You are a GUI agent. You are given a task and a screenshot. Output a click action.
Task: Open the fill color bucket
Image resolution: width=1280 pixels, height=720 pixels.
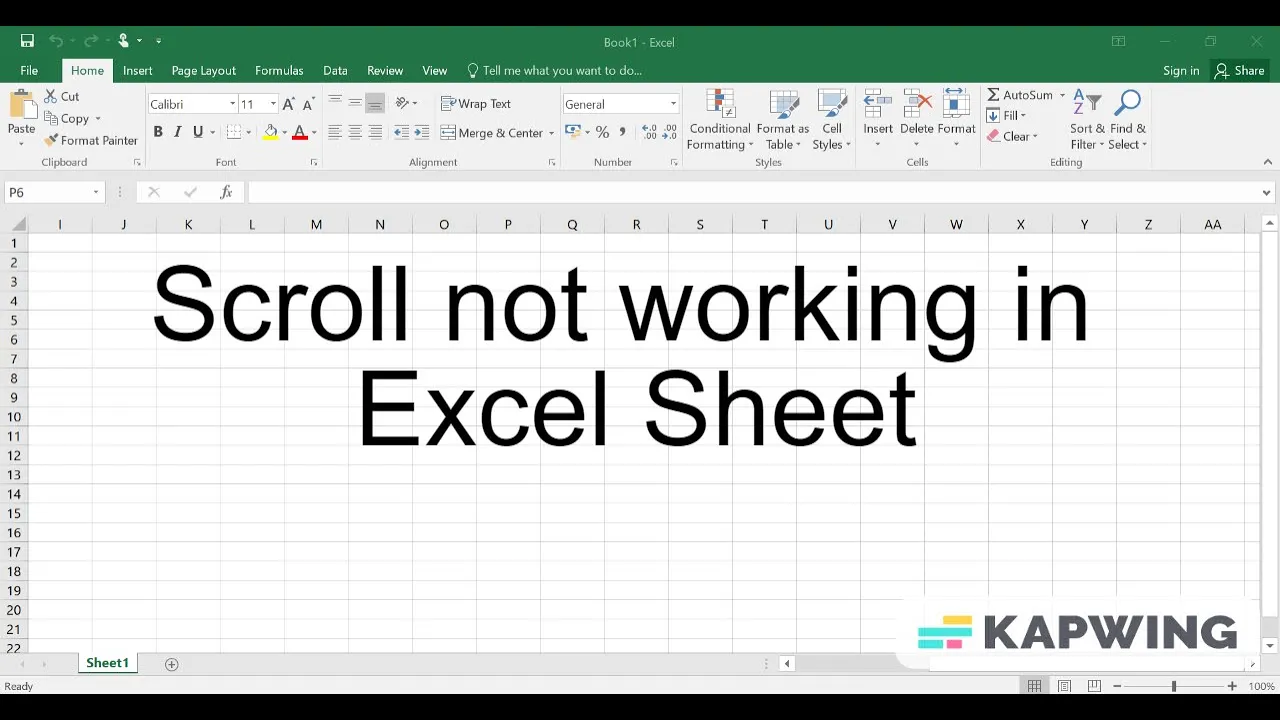tap(270, 132)
